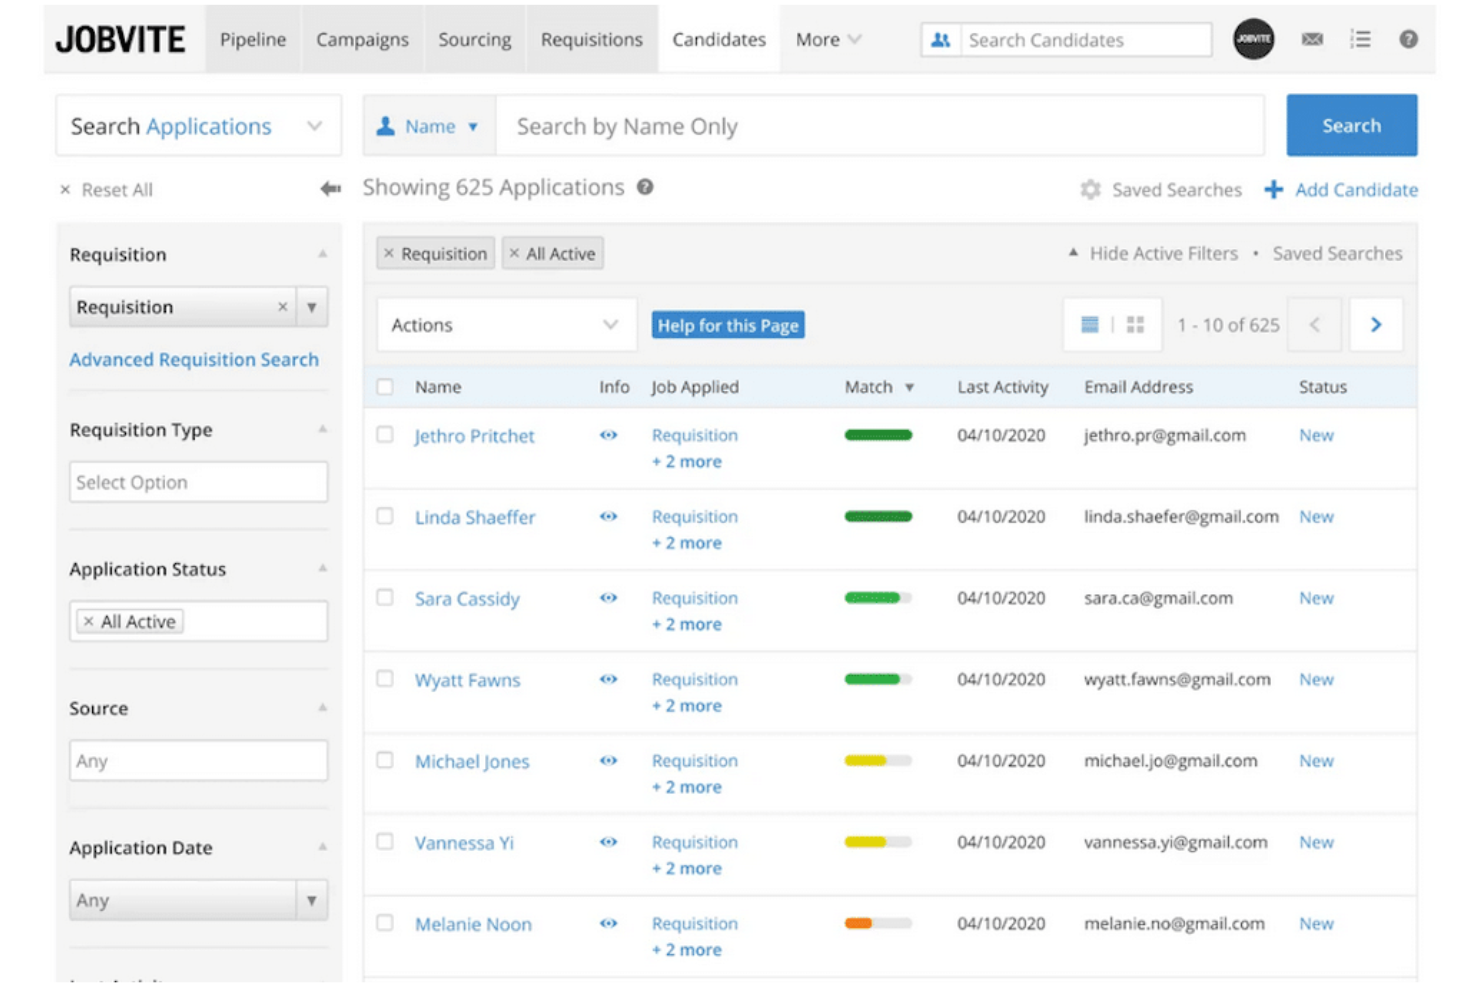This screenshot has width=1480, height=987.
Task: Open the task list icon in header
Action: [x=1360, y=39]
